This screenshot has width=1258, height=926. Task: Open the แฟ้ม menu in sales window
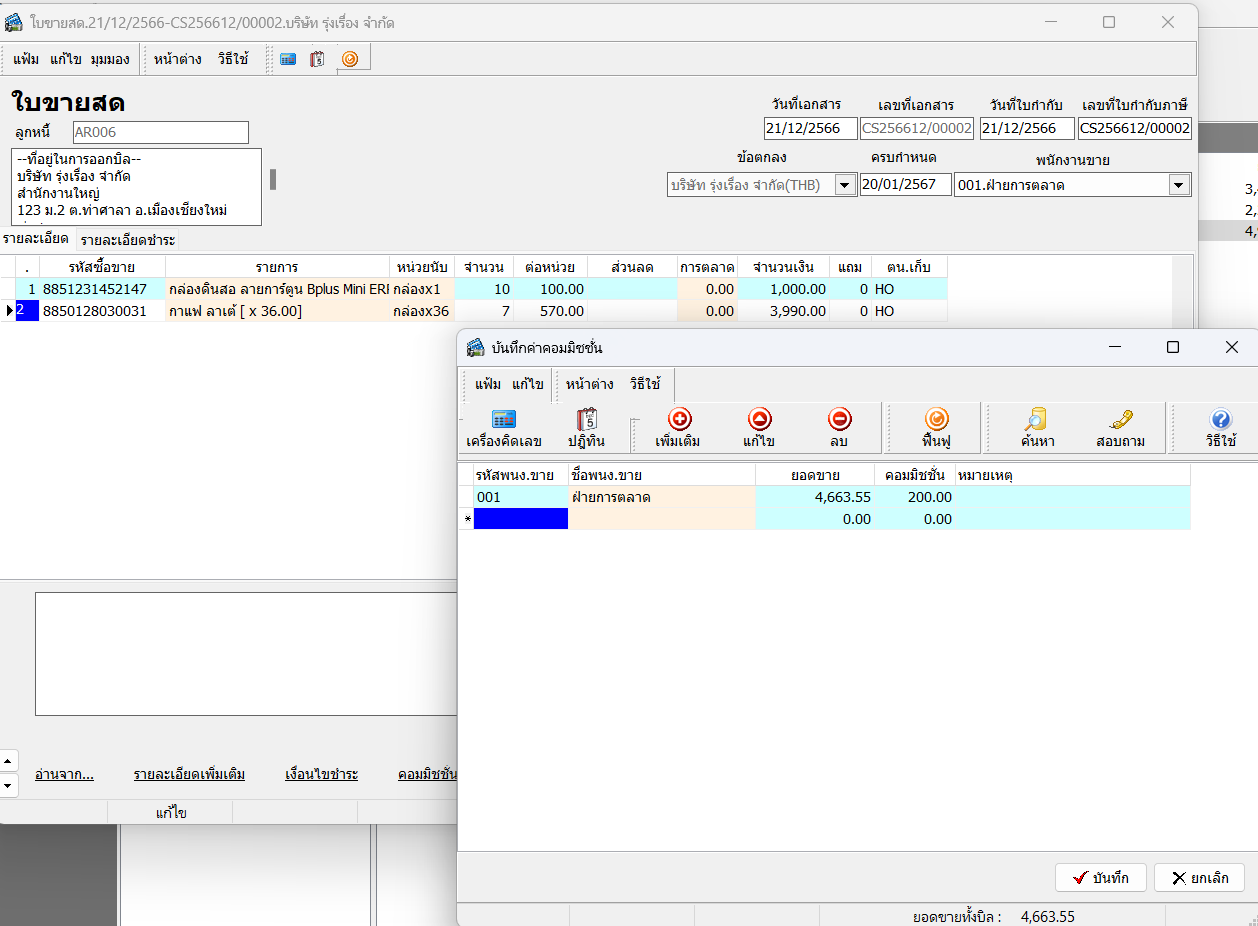coord(26,59)
